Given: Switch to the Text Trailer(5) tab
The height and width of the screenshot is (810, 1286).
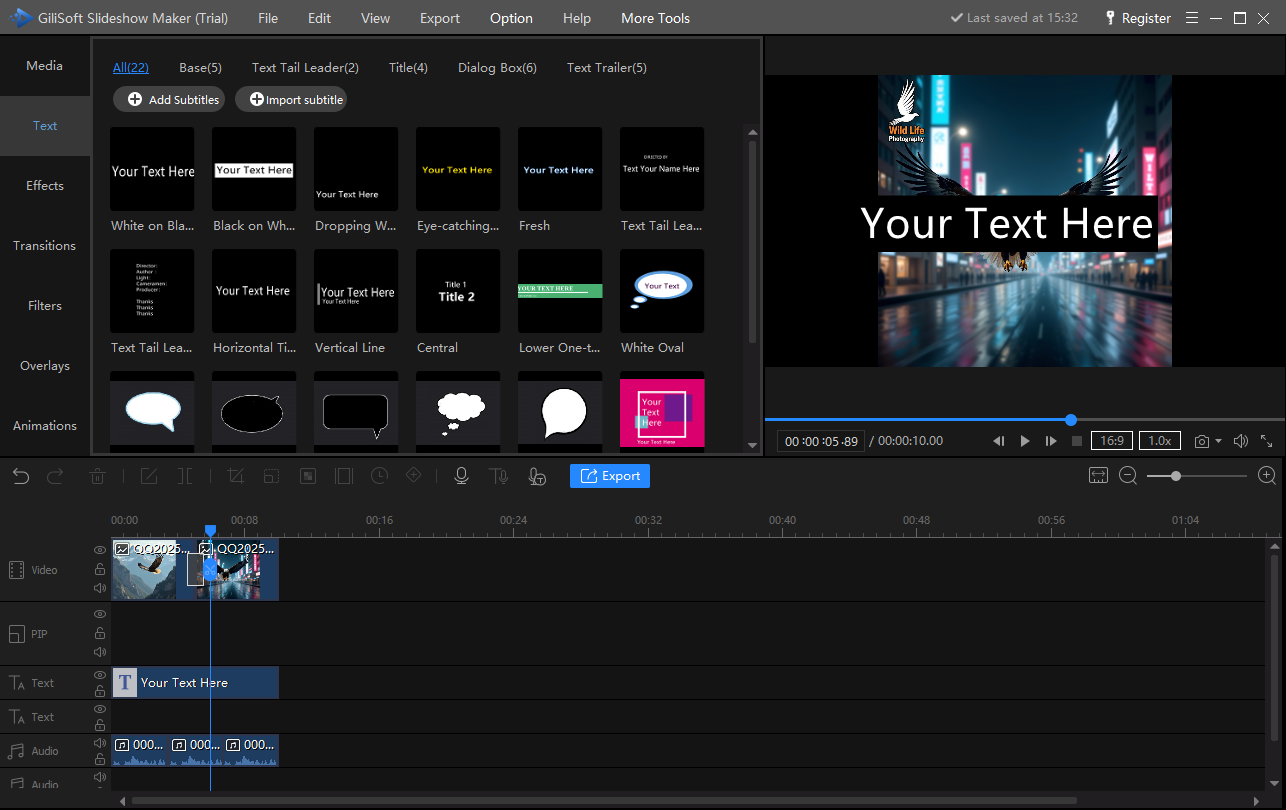Looking at the screenshot, I should pos(607,68).
